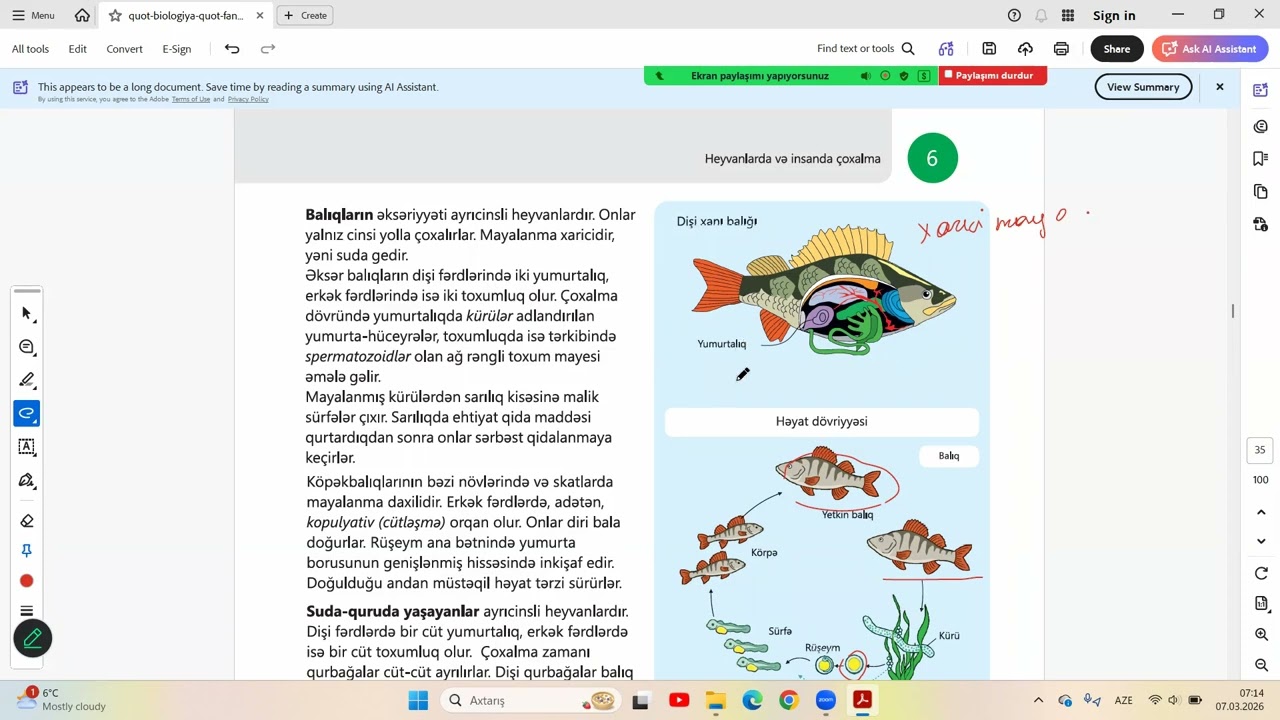Undo the last action
The height and width of the screenshot is (720, 1280).
(x=232, y=48)
